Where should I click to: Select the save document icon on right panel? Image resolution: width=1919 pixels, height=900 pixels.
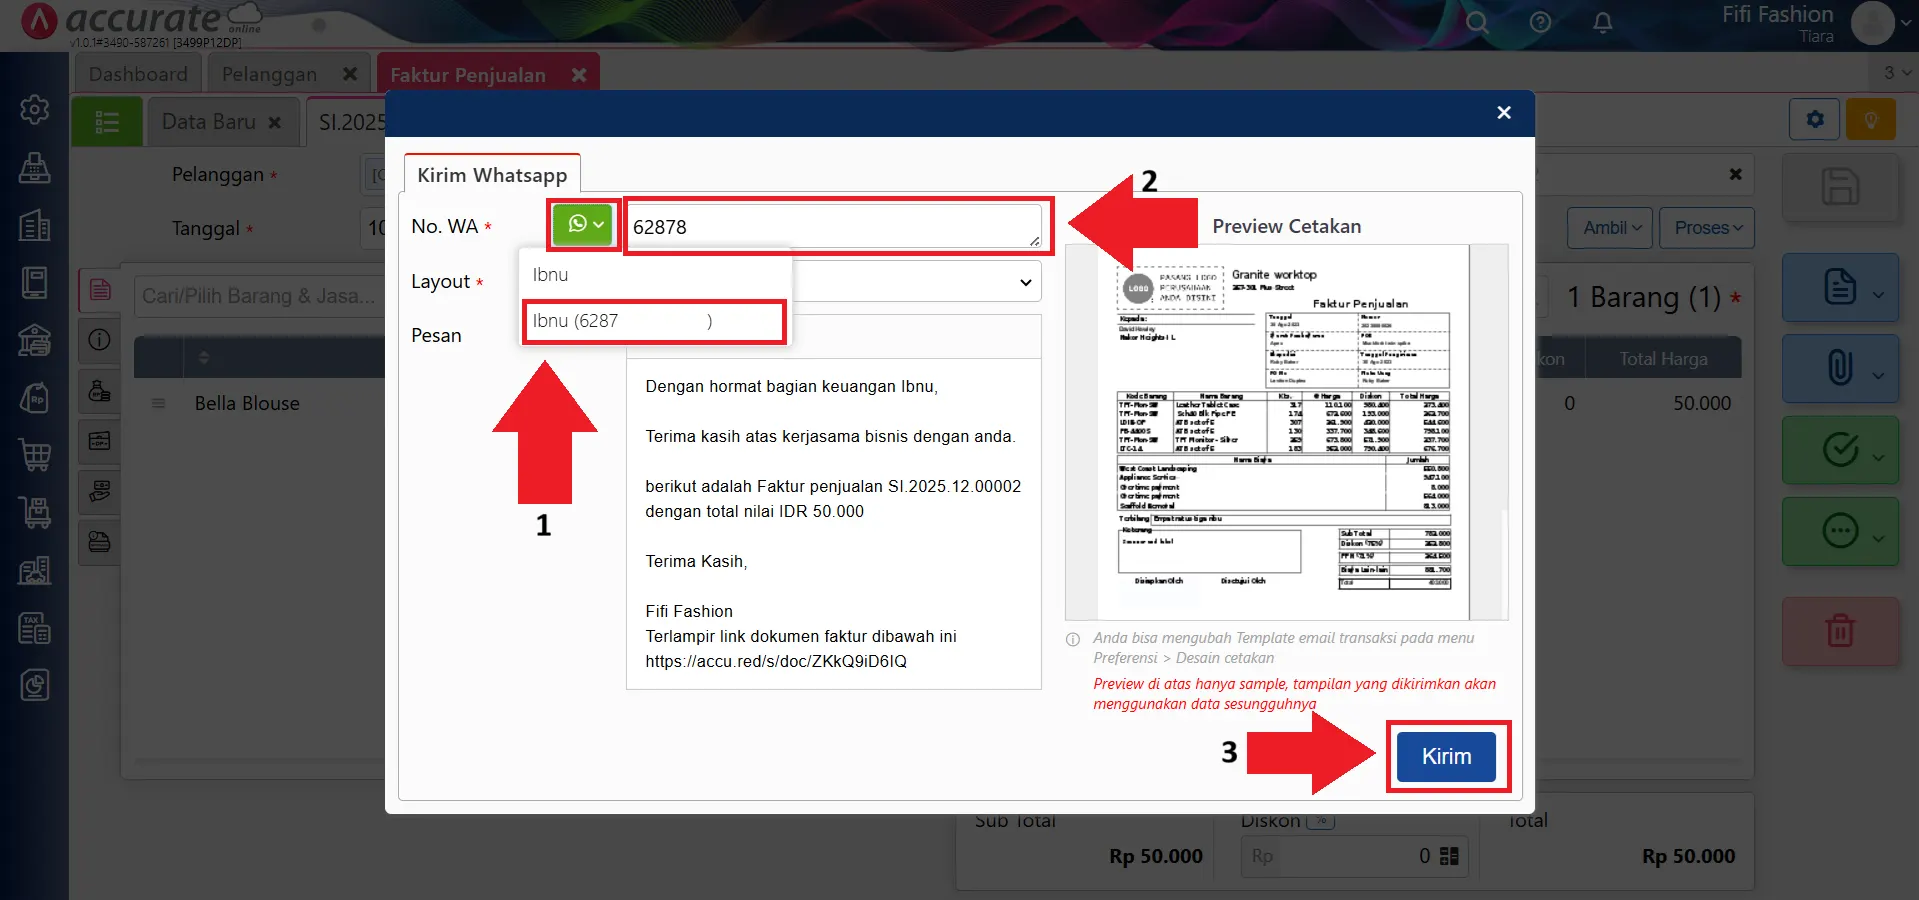click(x=1840, y=189)
